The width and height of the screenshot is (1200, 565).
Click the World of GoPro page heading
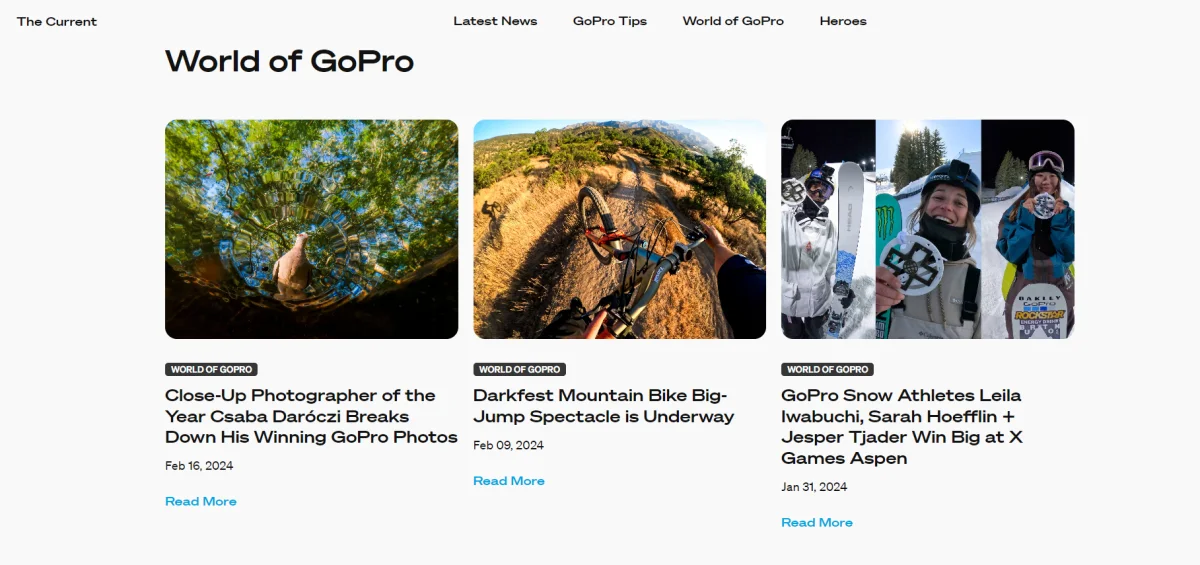pos(289,61)
